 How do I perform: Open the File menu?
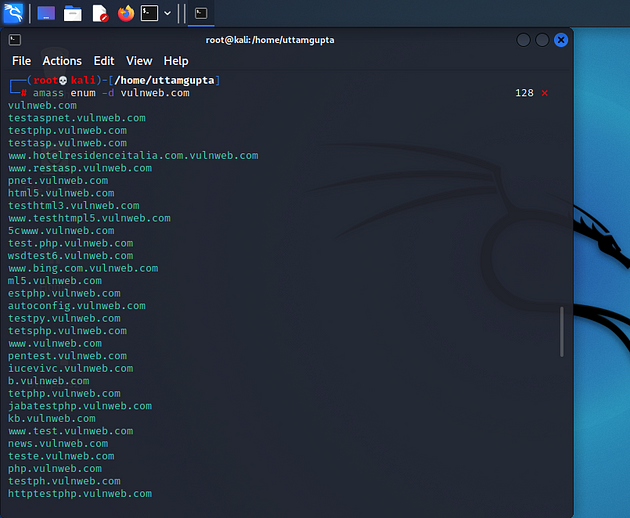tap(21, 61)
